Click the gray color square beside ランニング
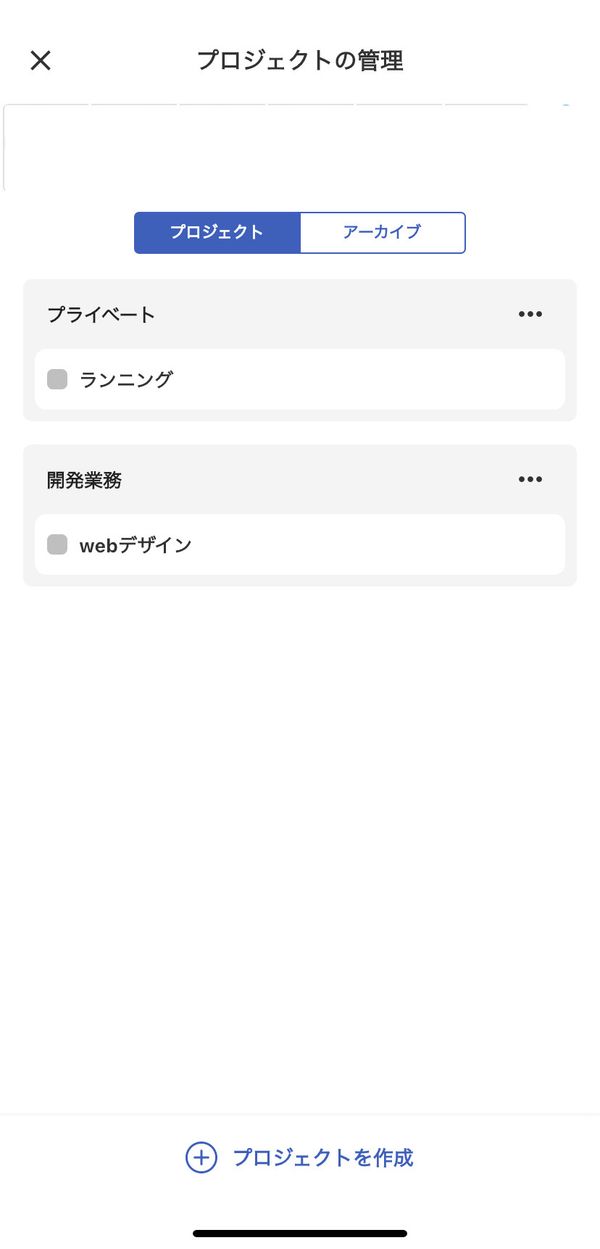The width and height of the screenshot is (600, 1249). tap(57, 379)
